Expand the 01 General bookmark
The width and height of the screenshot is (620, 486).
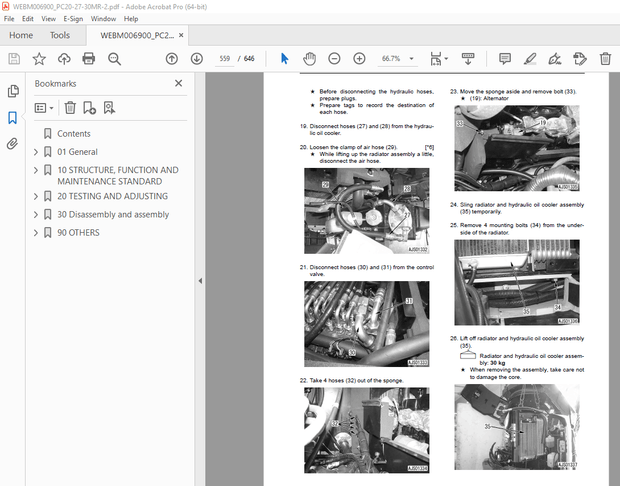pyautogui.click(x=36, y=152)
